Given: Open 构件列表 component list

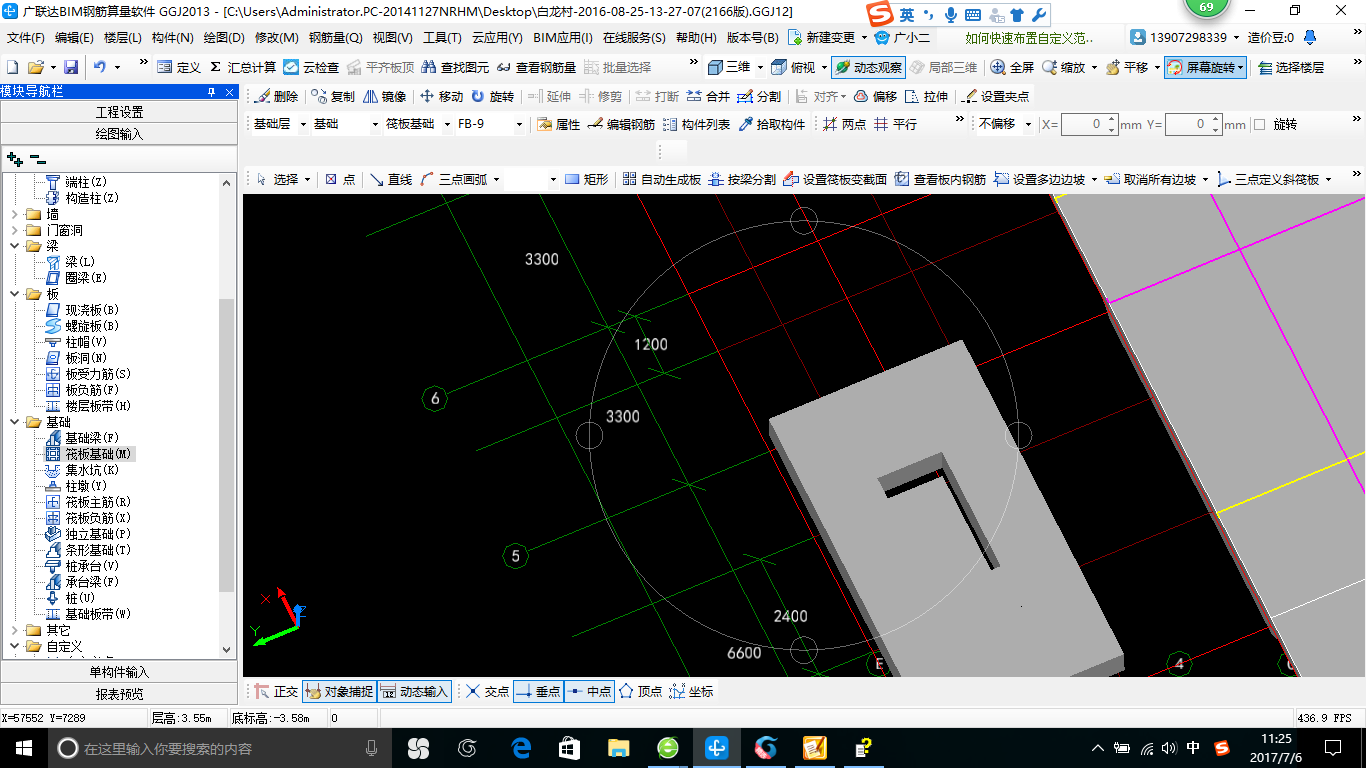Looking at the screenshot, I should point(696,124).
